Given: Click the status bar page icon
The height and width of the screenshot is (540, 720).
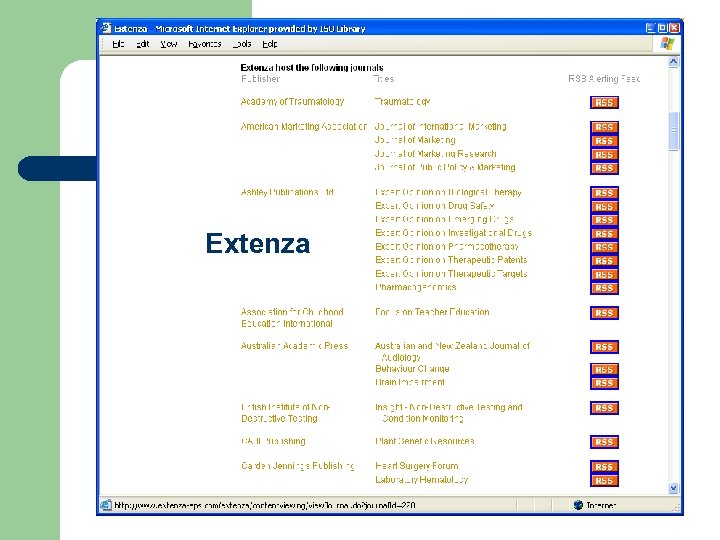Looking at the screenshot, I should tap(106, 505).
